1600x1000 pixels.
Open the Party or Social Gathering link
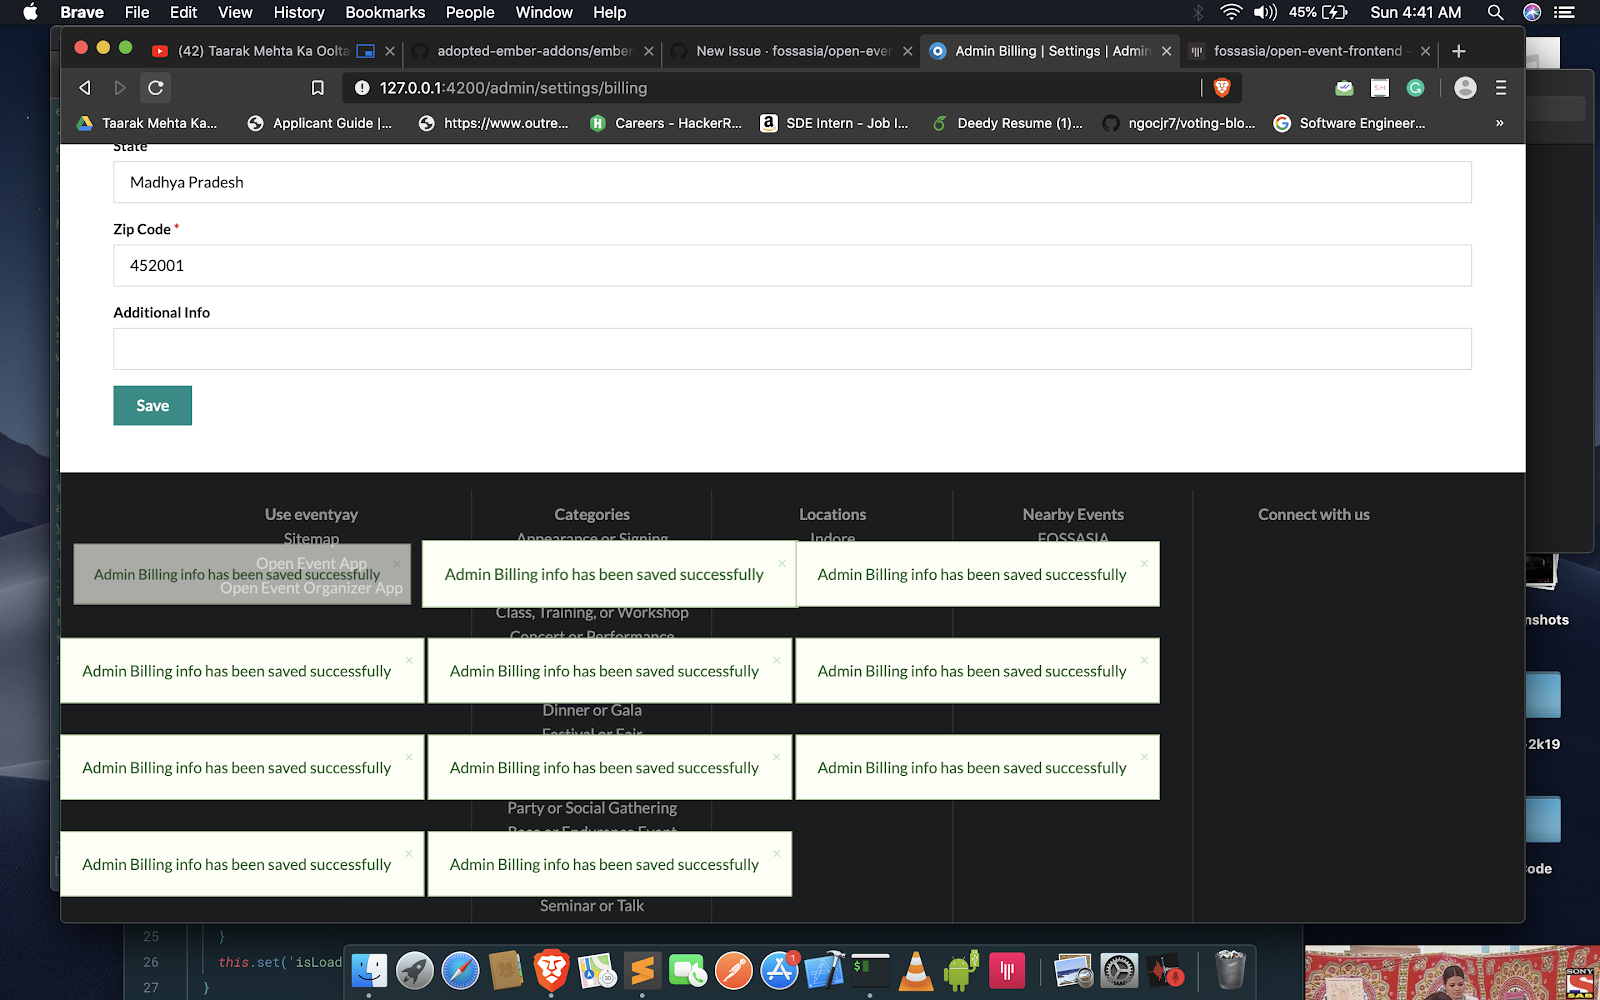click(x=592, y=808)
